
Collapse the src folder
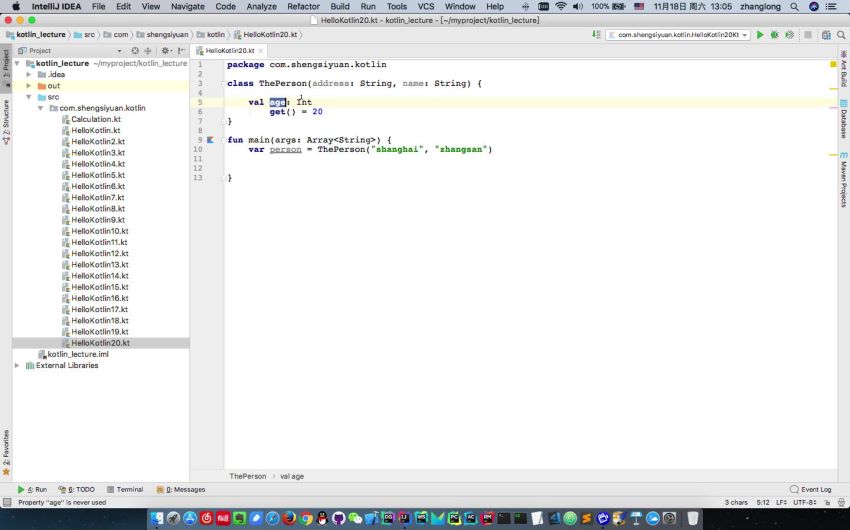[29, 97]
